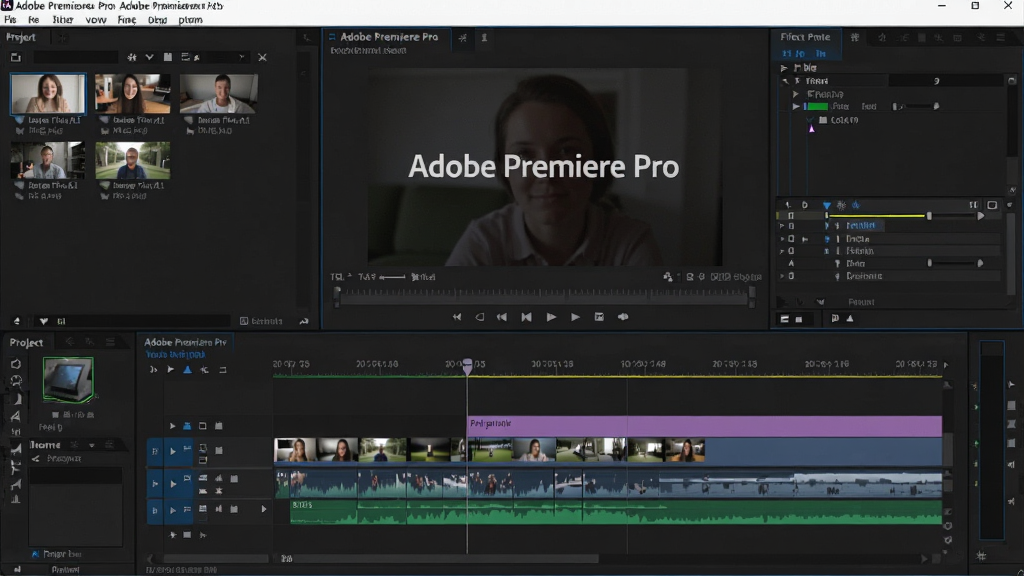Click the icon right of the Effect panel tab
1024x576 pixels.
click(x=855, y=37)
